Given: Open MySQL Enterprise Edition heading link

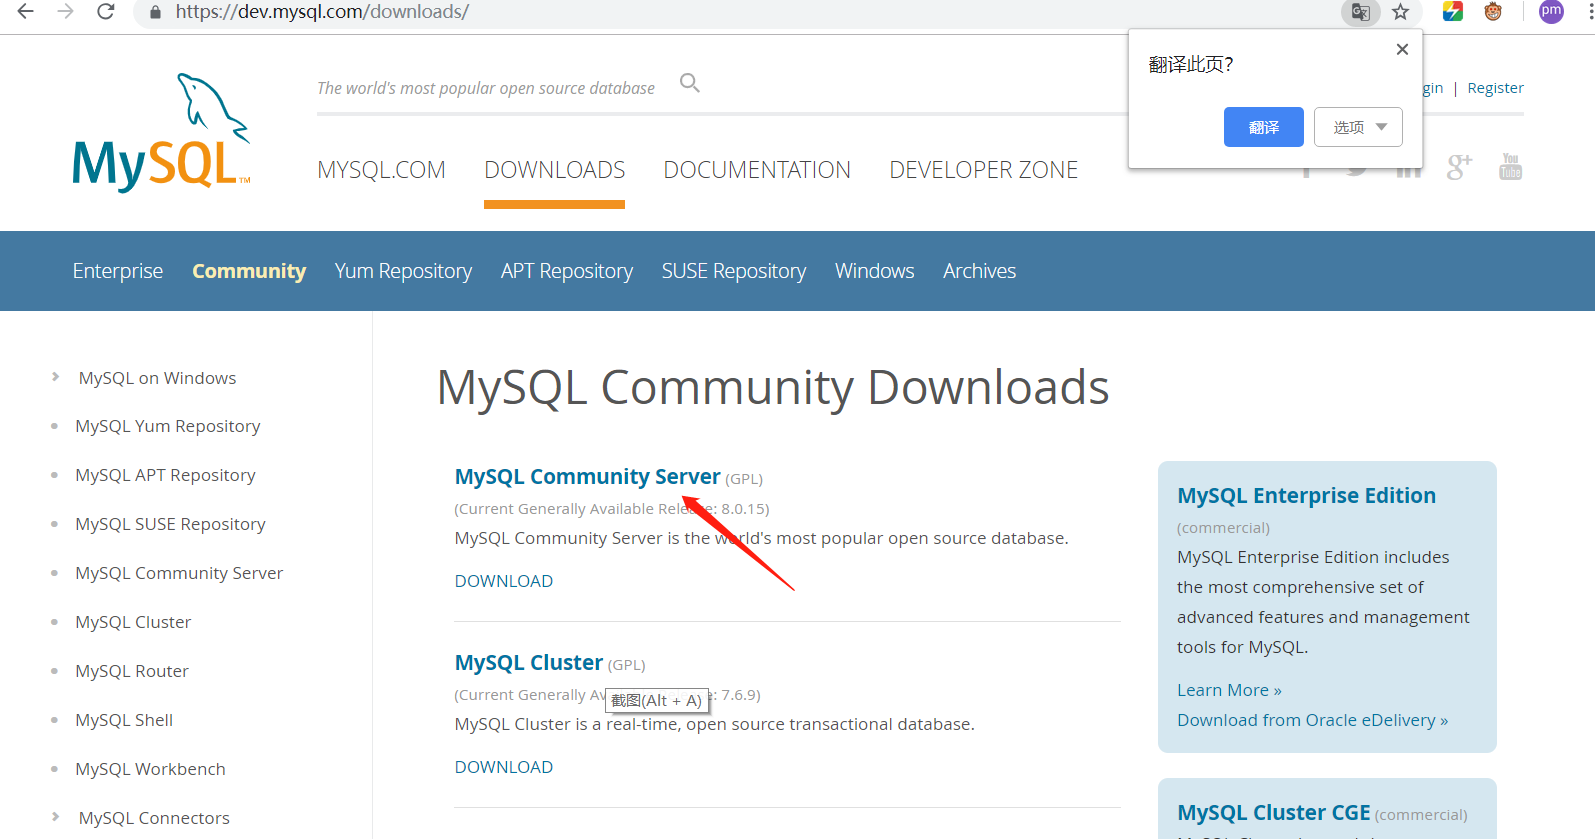Looking at the screenshot, I should click(x=1306, y=496).
